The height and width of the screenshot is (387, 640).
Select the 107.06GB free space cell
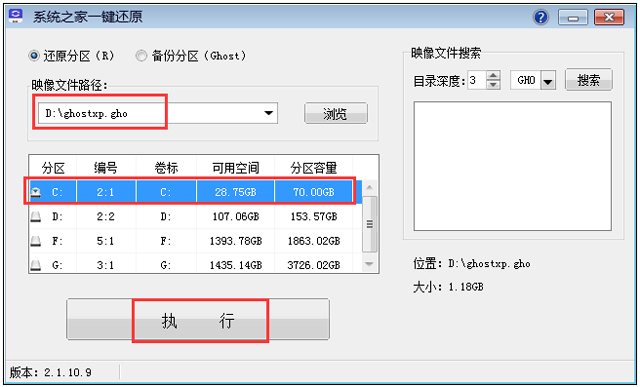coord(236,216)
